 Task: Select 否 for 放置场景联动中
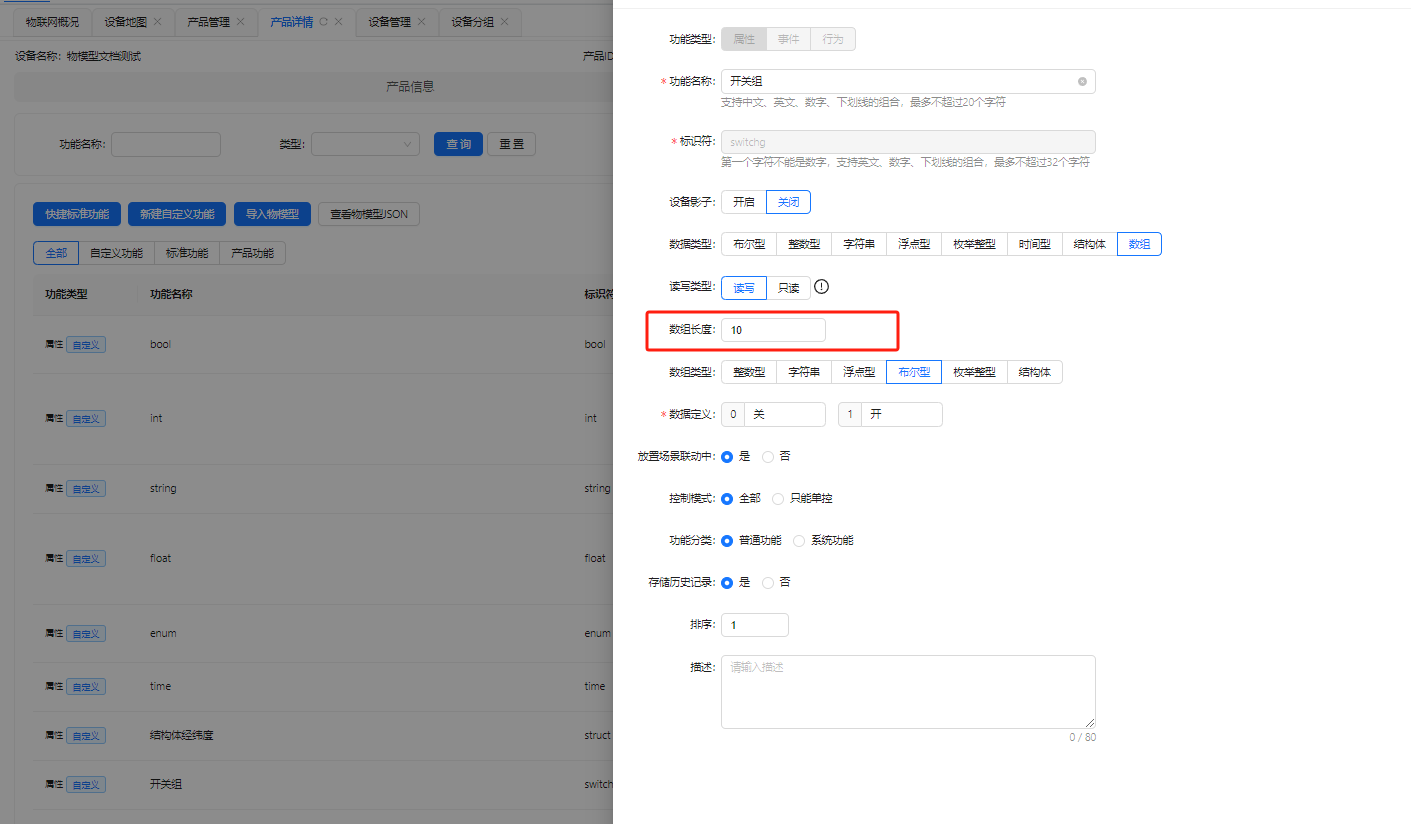click(x=768, y=456)
